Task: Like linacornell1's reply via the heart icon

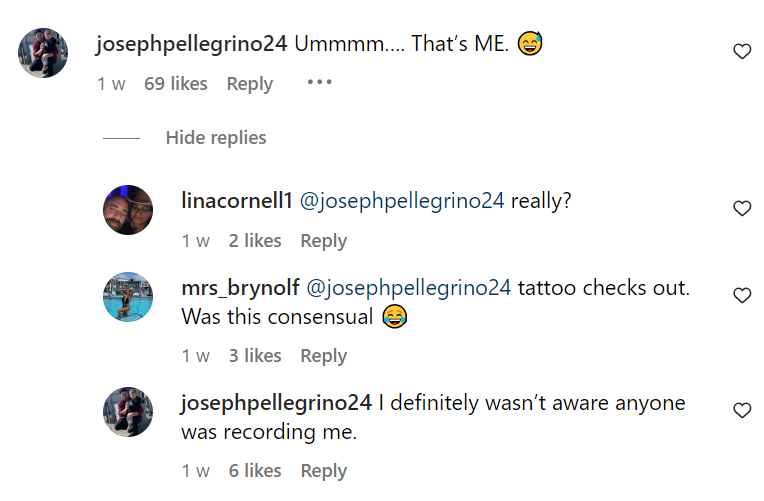Action: [742, 208]
